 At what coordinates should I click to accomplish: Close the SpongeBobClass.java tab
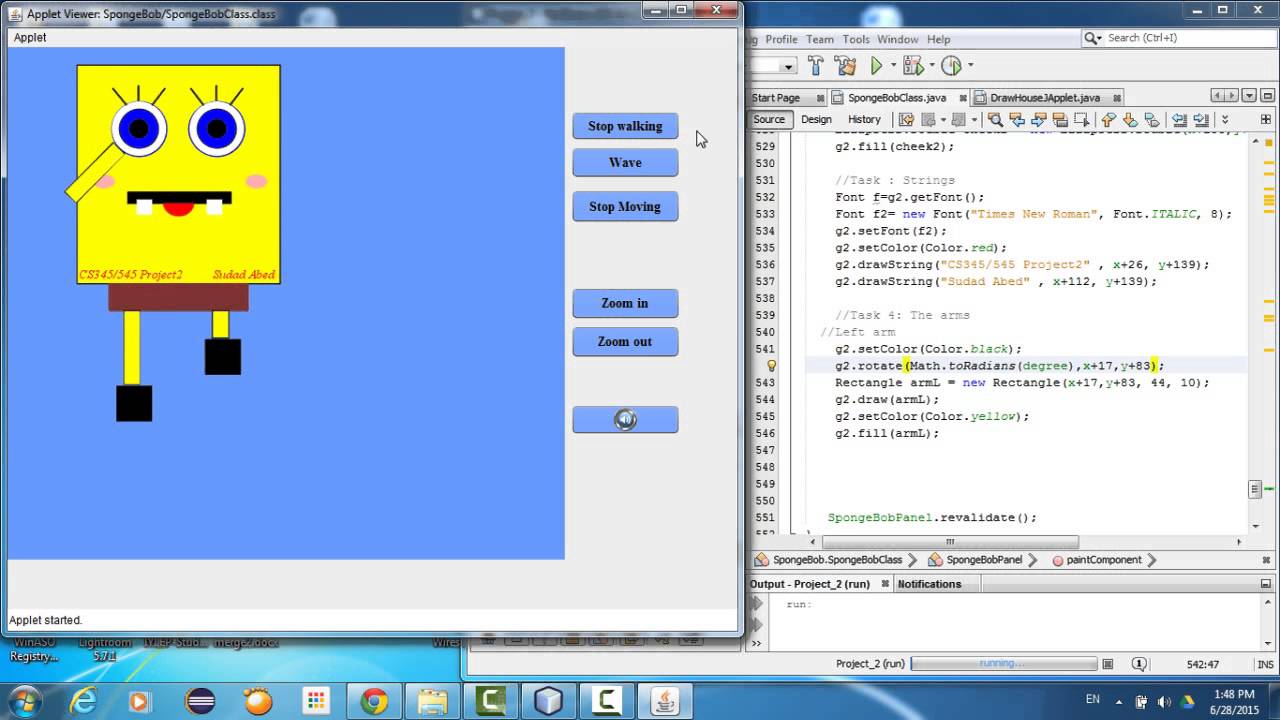(963, 98)
